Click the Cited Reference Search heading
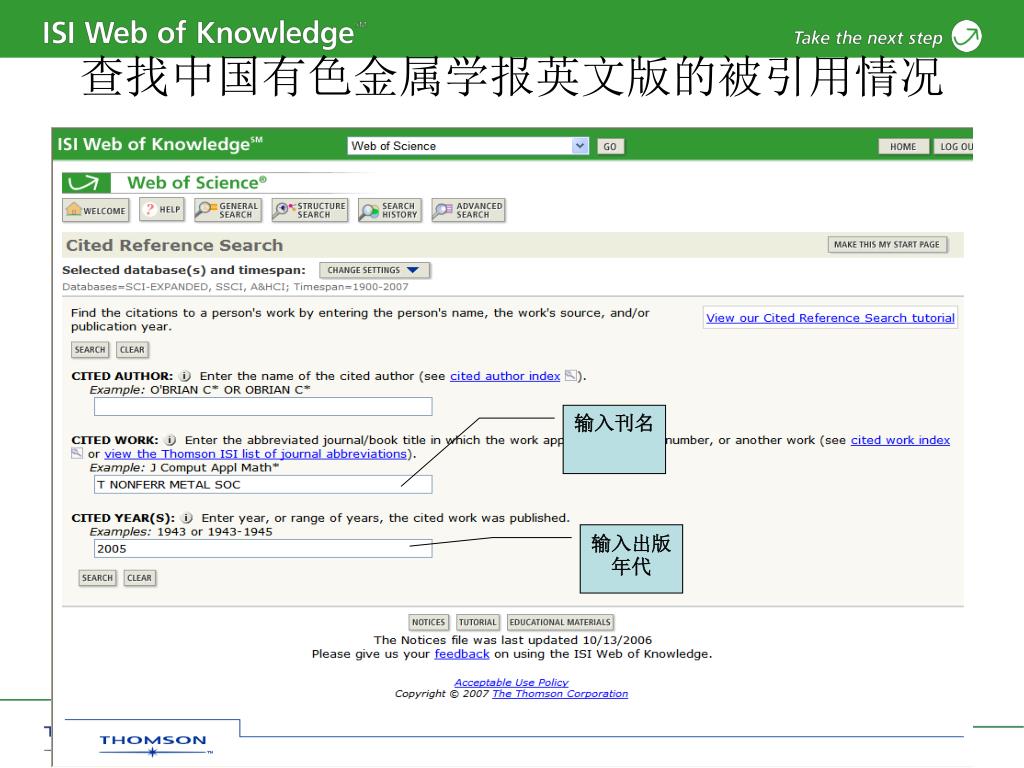This screenshot has width=1024, height=768. tap(174, 246)
